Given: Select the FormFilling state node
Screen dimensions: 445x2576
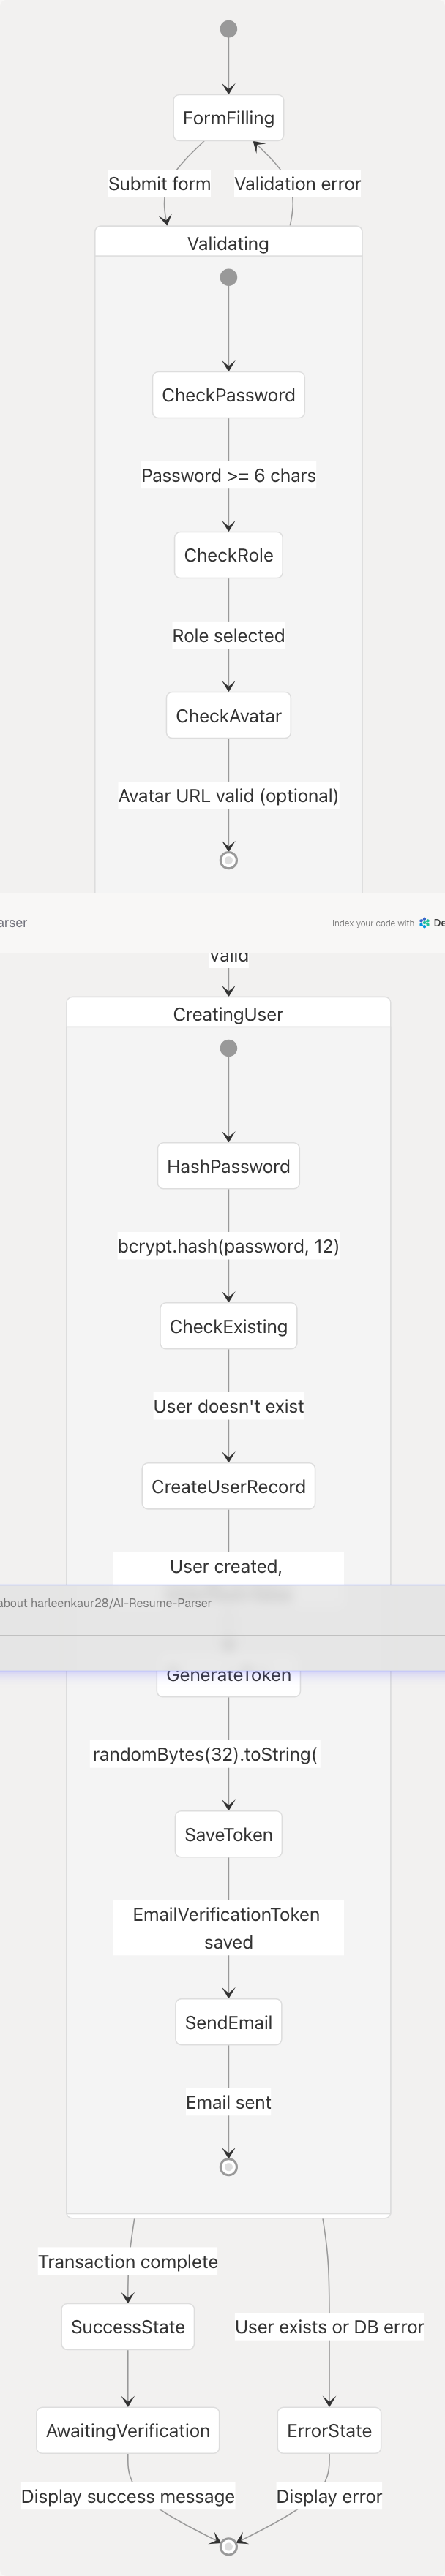Looking at the screenshot, I should tap(228, 118).
